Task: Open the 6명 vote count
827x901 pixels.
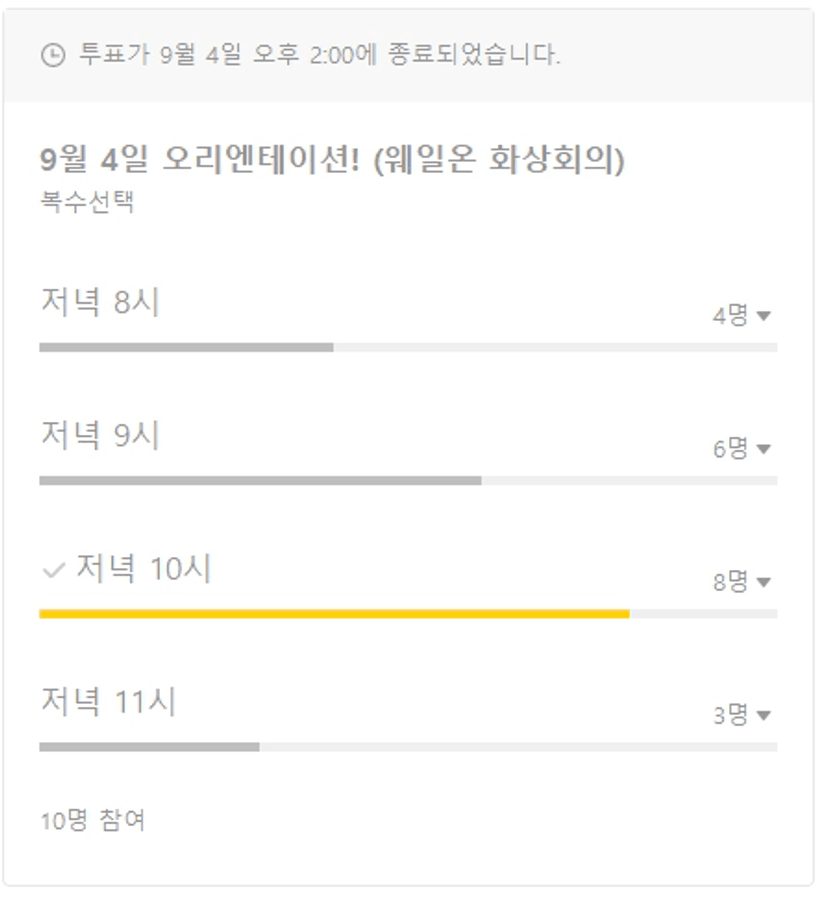Action: point(730,448)
